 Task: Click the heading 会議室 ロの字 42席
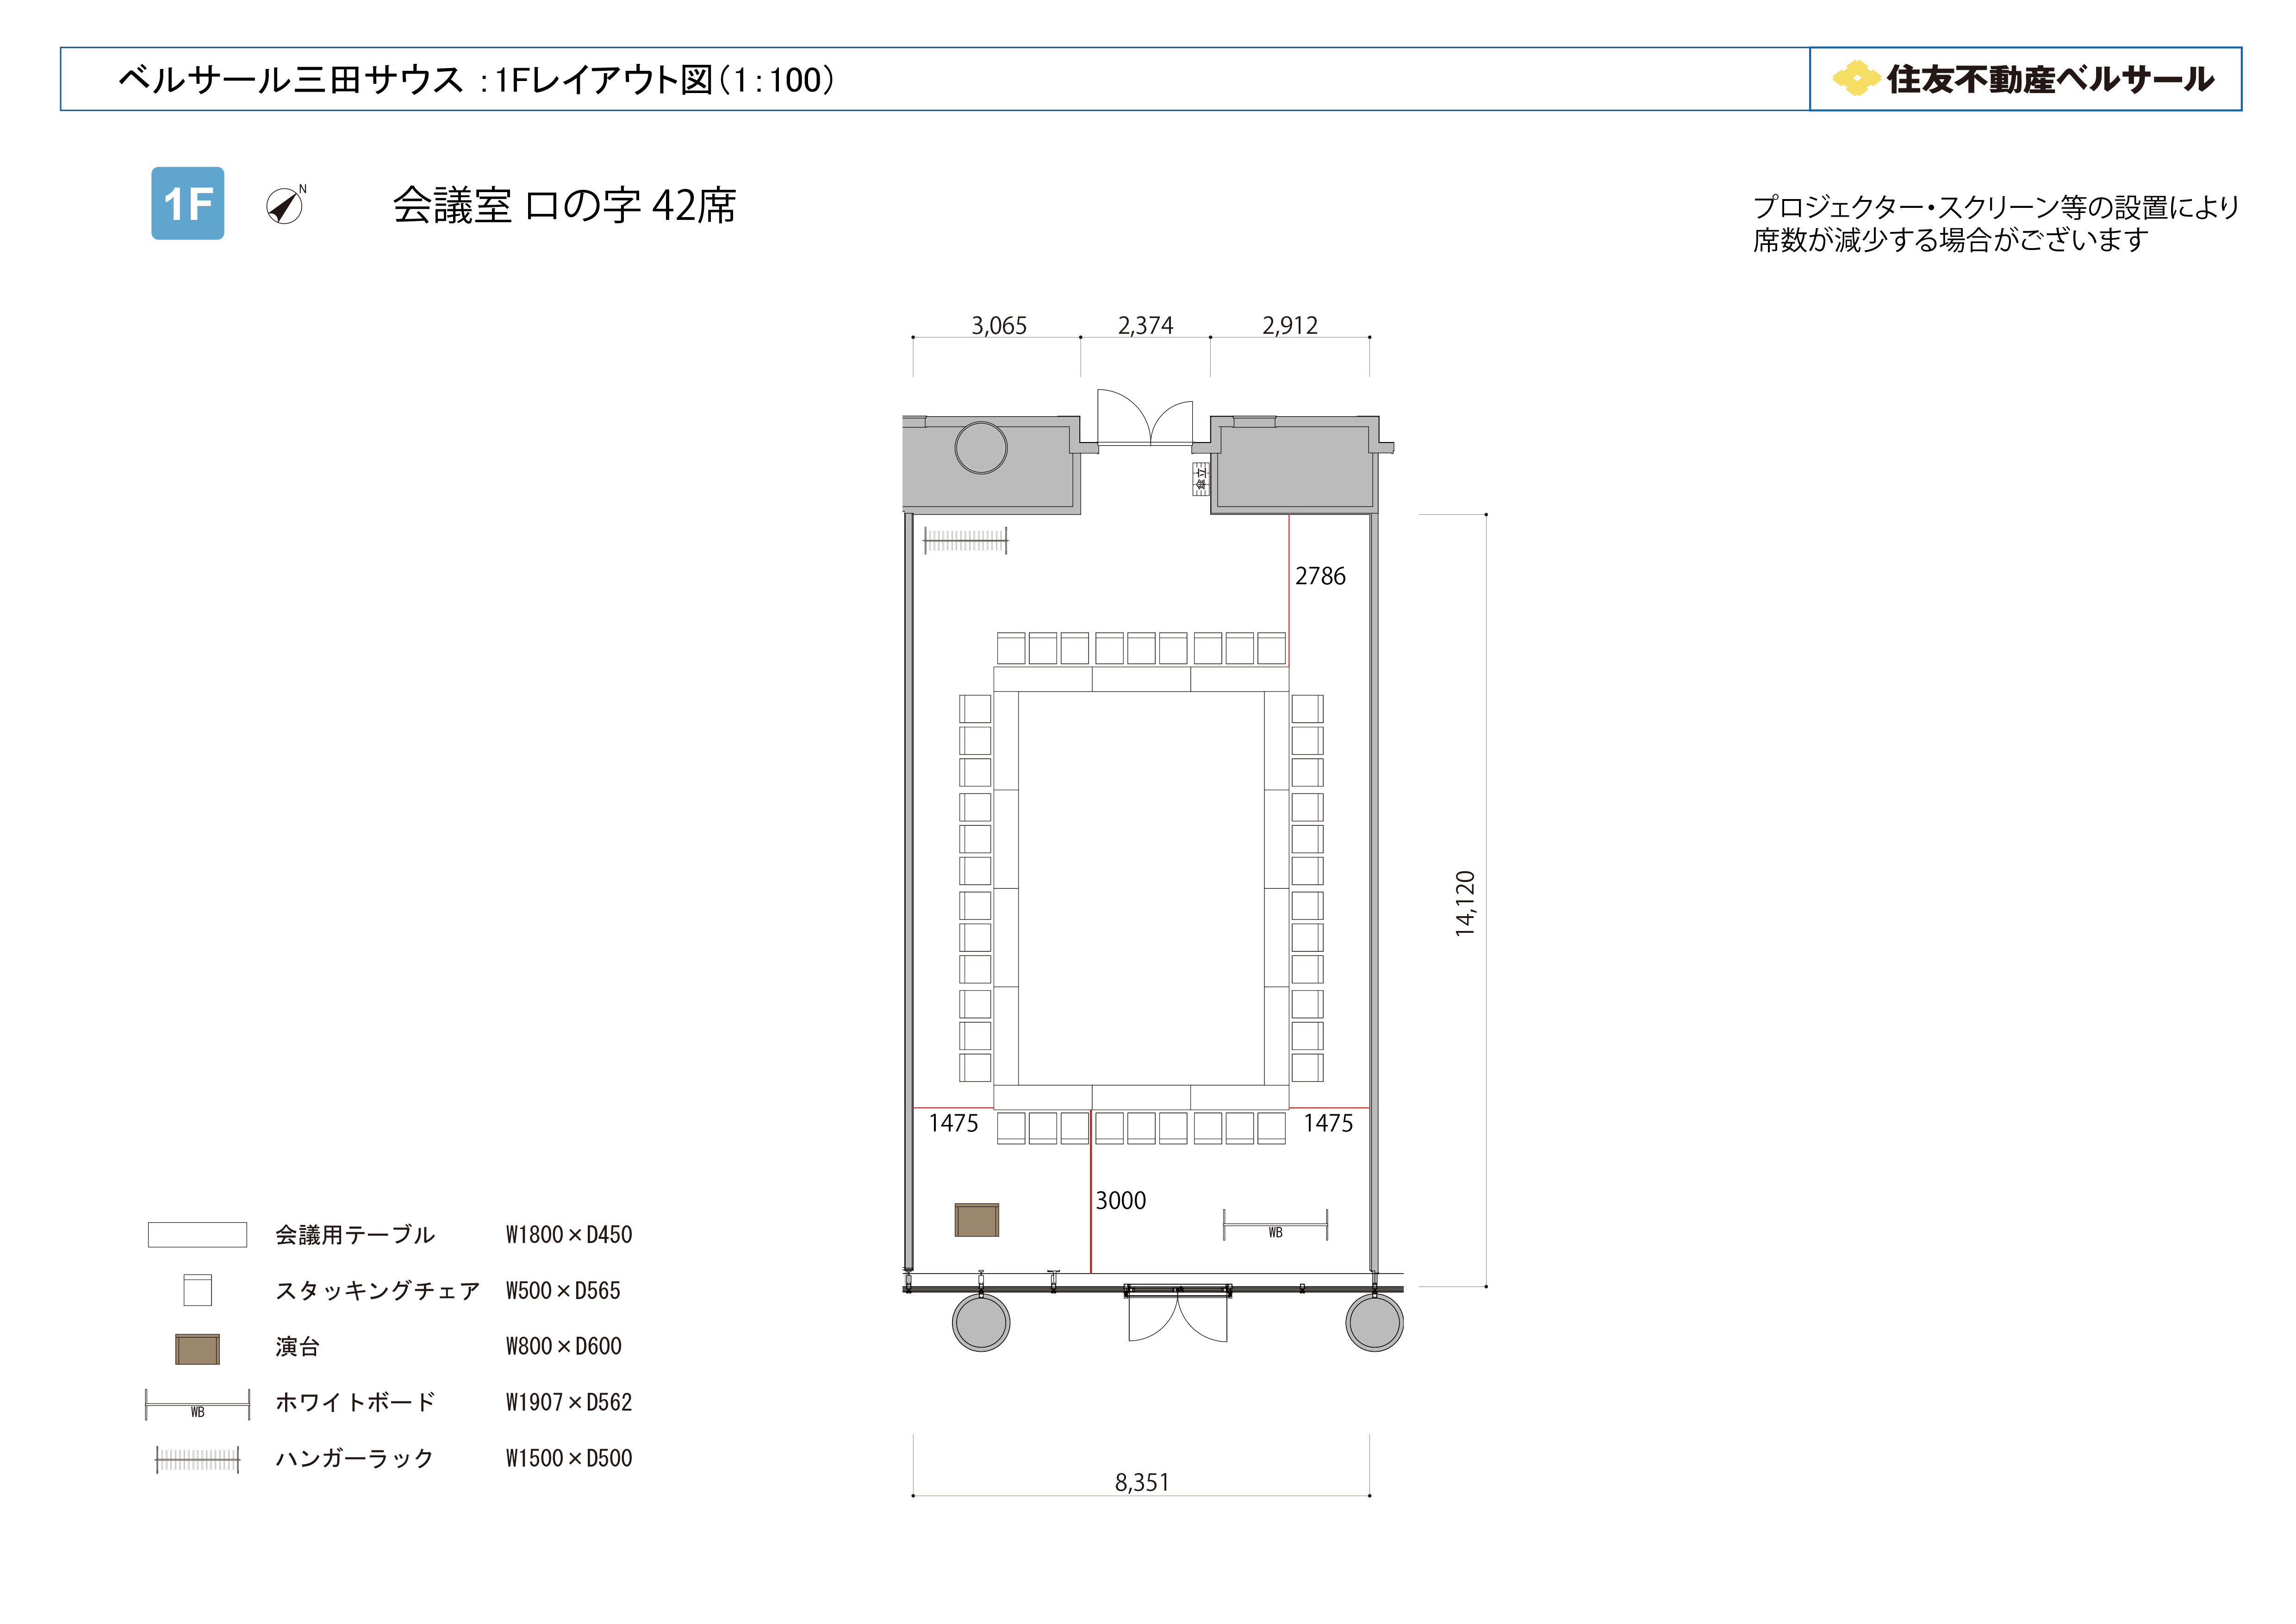(564, 206)
